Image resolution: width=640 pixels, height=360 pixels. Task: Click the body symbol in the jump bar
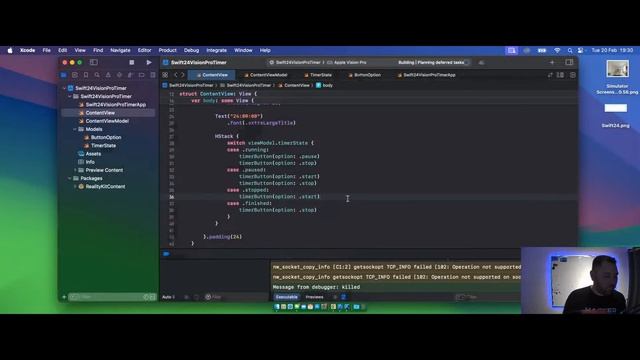(x=324, y=85)
